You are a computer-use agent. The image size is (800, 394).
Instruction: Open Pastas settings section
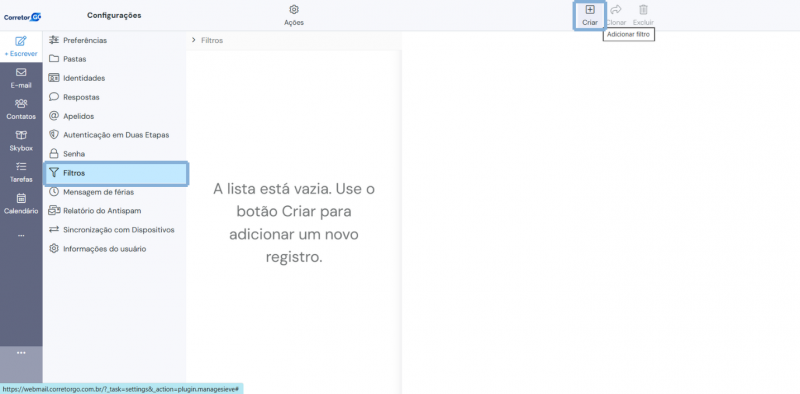click(115, 59)
